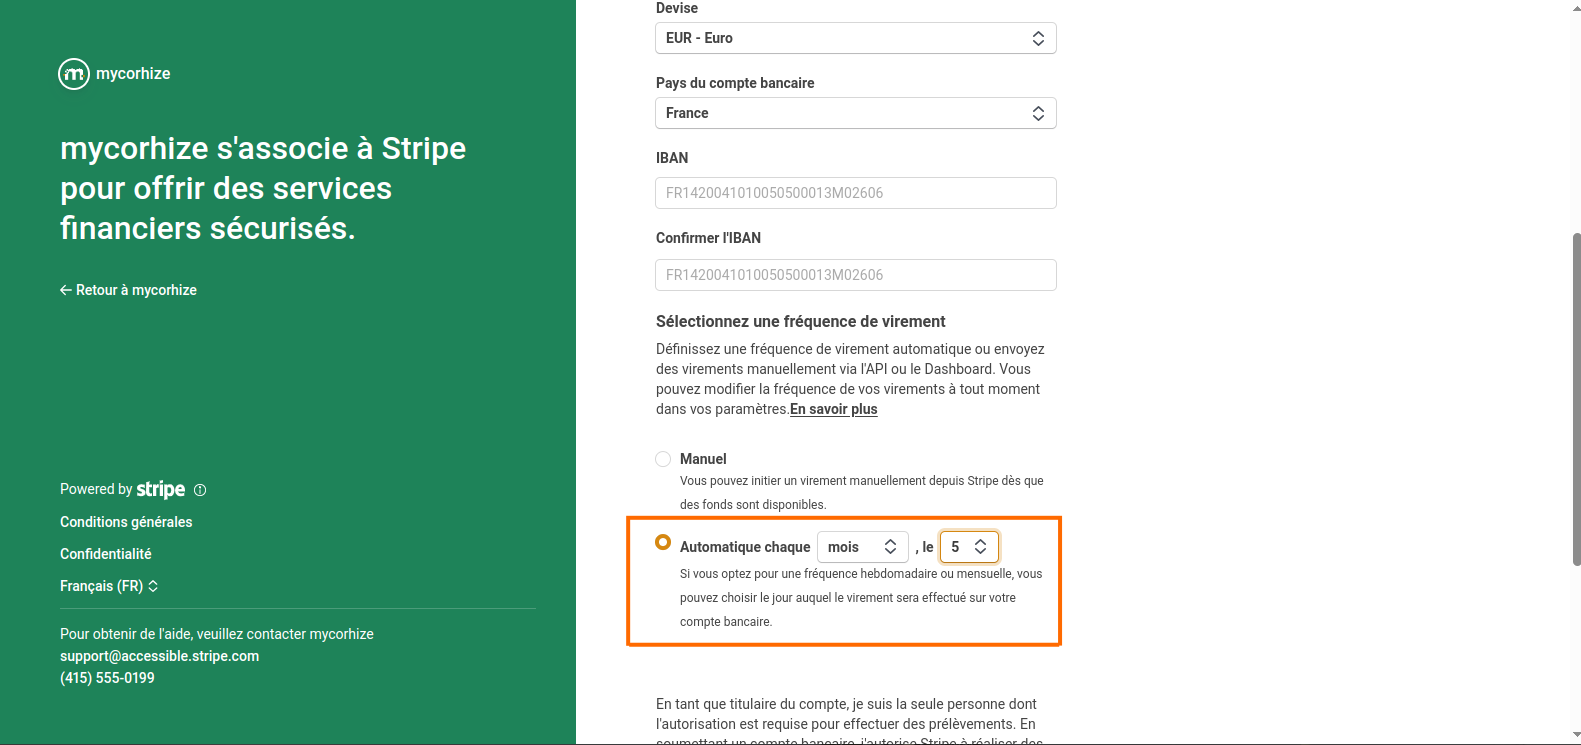
Task: Change language via Français (FR) selector
Action: point(109,586)
